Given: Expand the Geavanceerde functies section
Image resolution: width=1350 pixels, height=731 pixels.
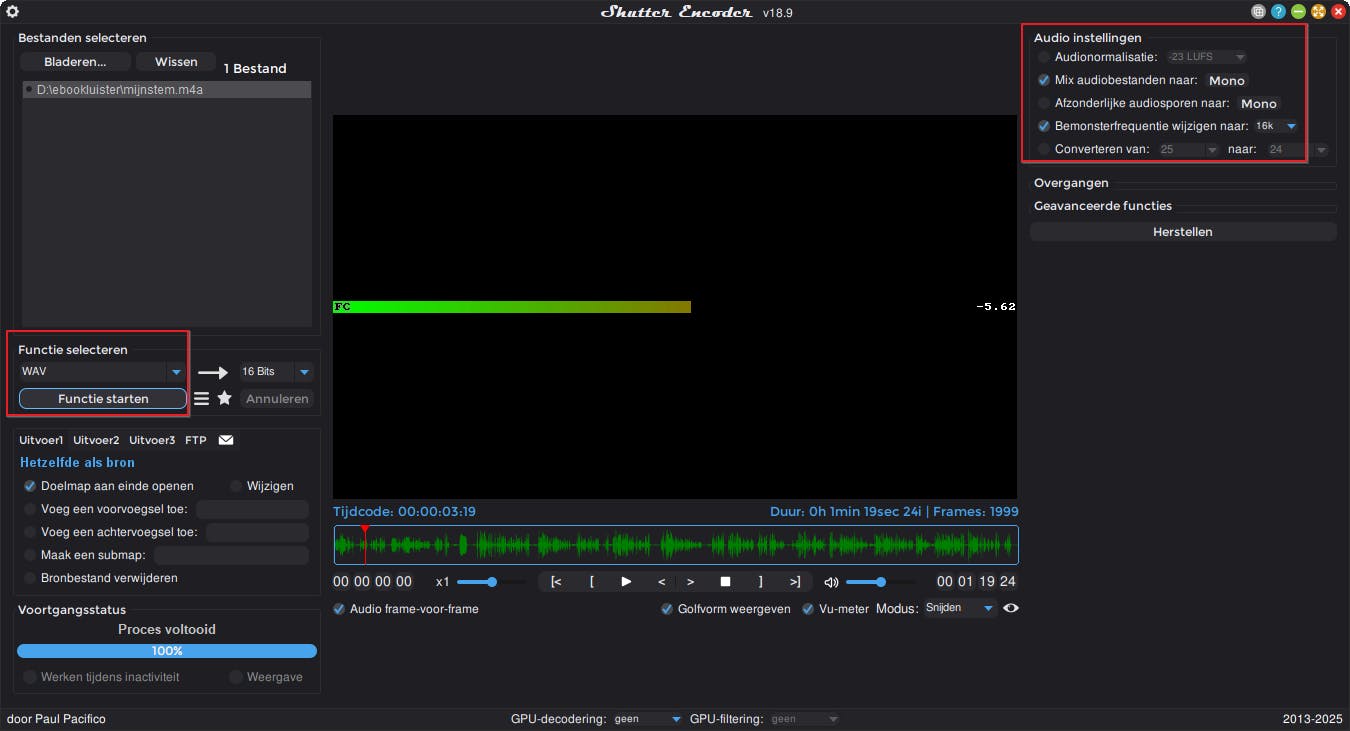Looking at the screenshot, I should [x=1103, y=206].
